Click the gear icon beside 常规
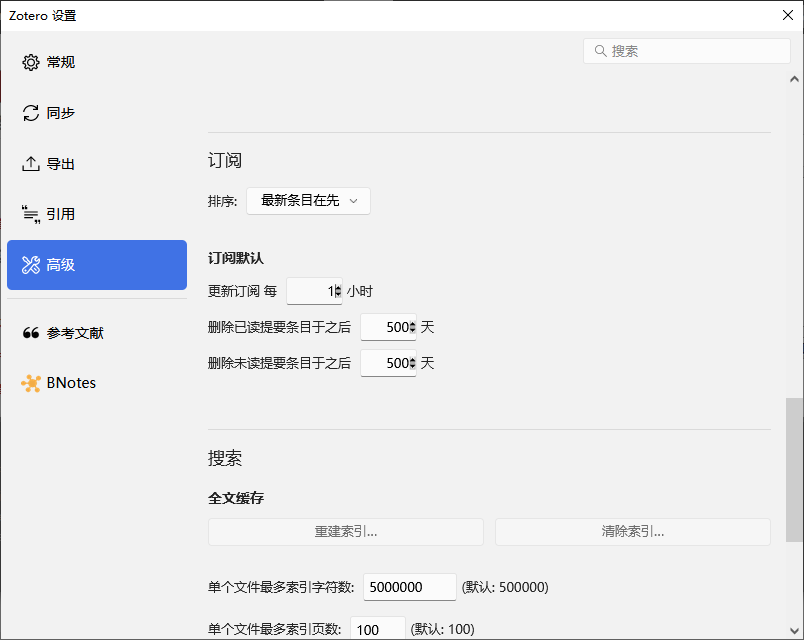 pos(31,62)
